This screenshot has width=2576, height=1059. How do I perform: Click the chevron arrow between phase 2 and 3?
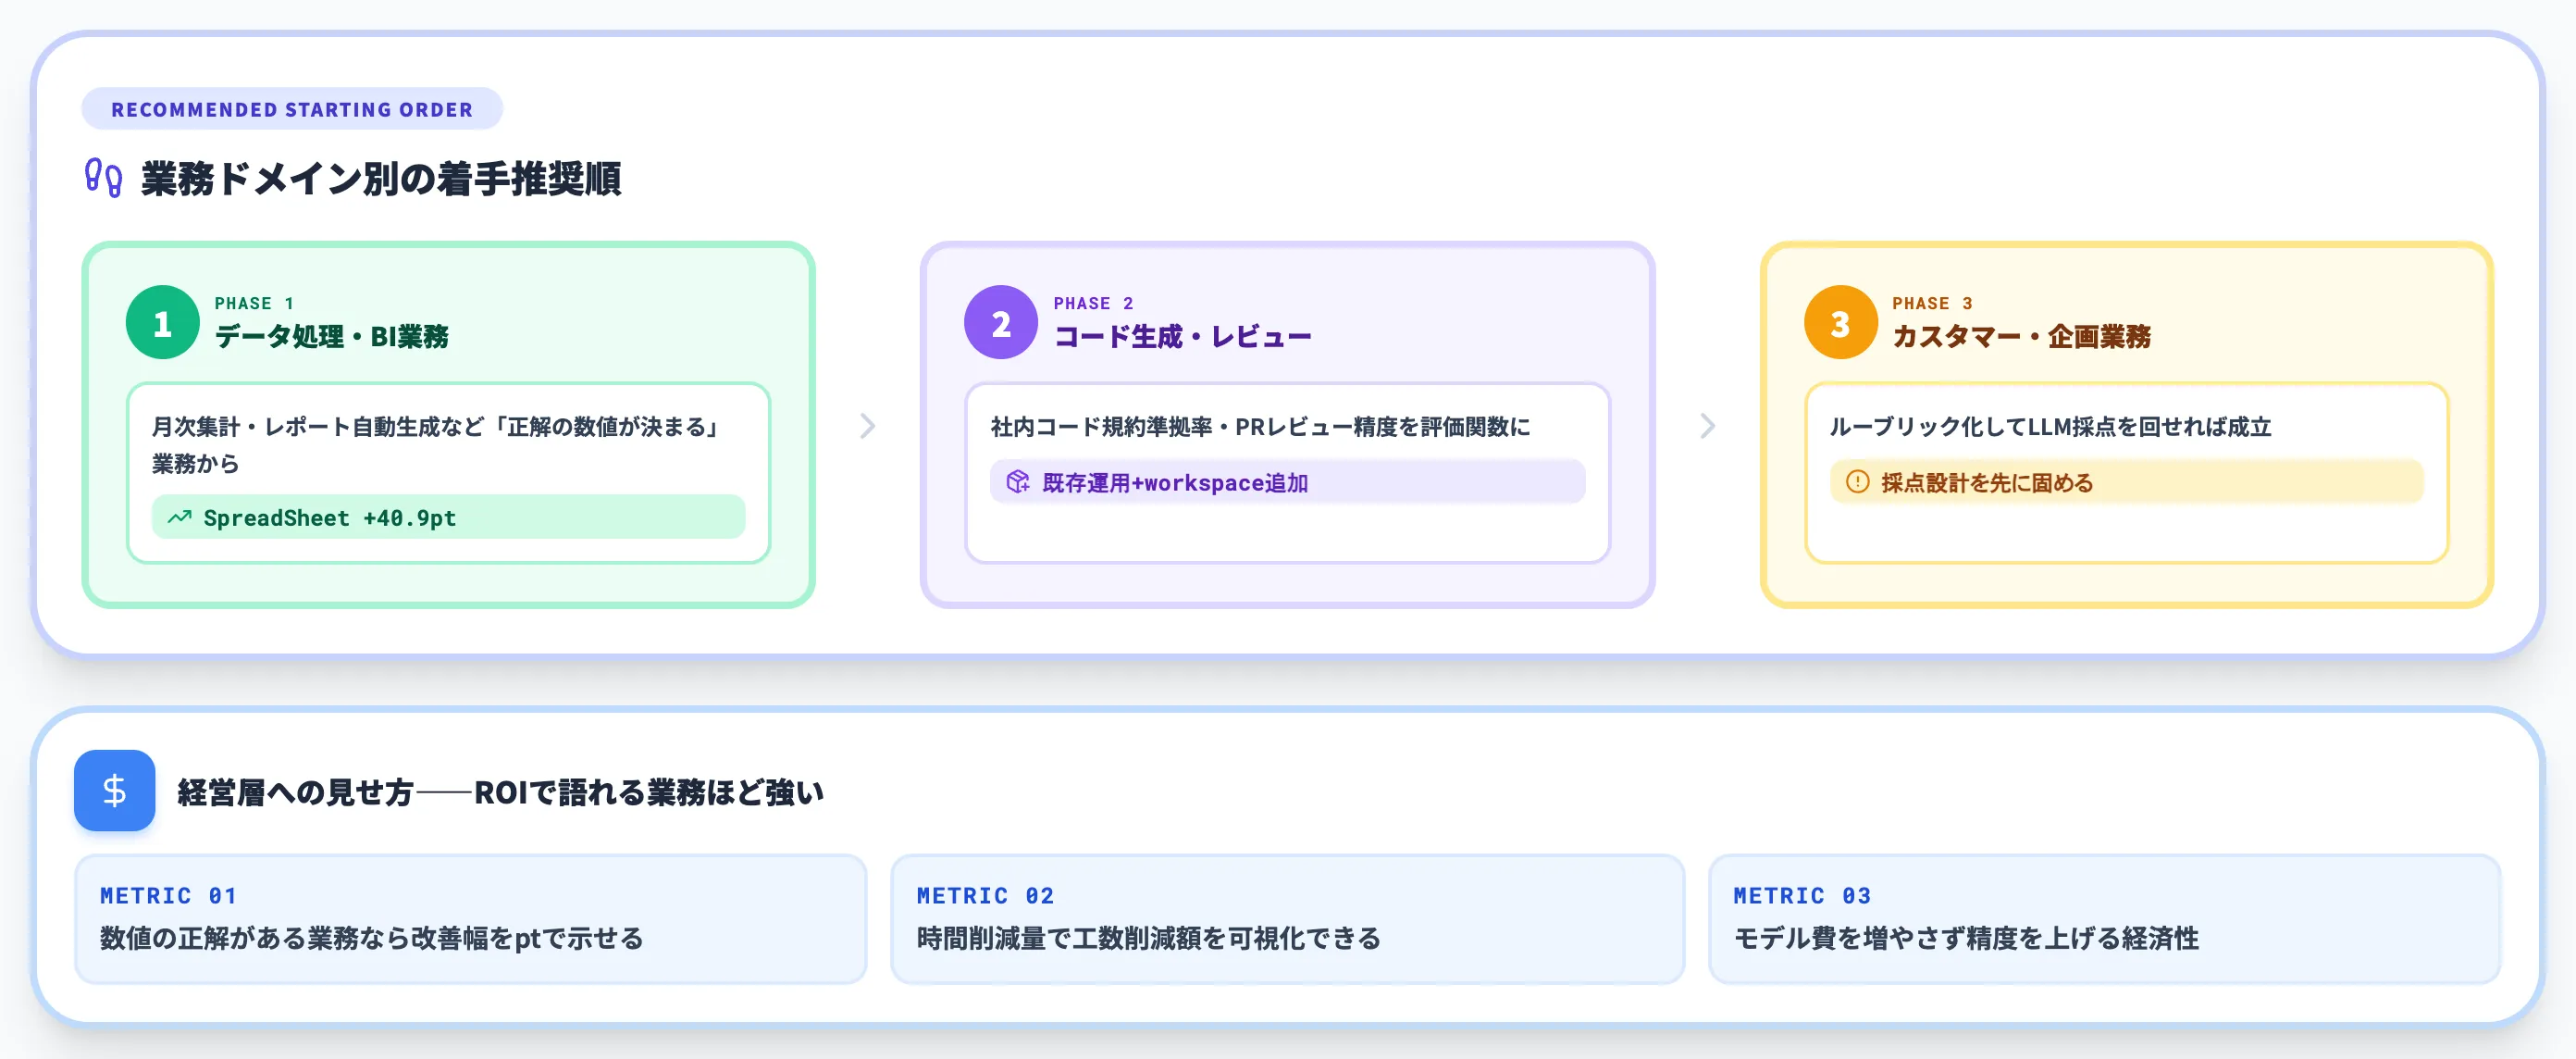1707,426
